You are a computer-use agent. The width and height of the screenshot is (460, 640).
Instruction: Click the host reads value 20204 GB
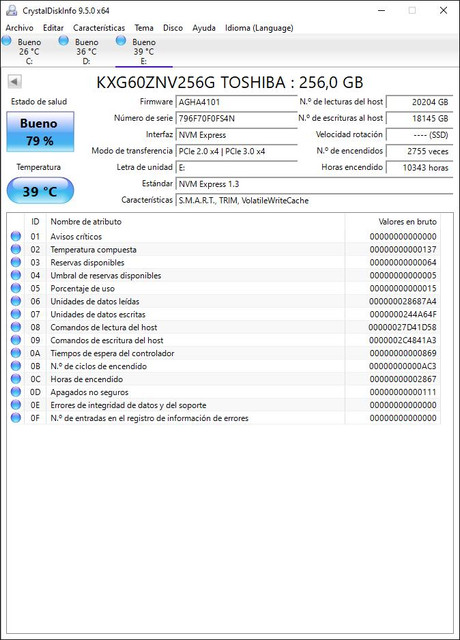click(x=419, y=102)
